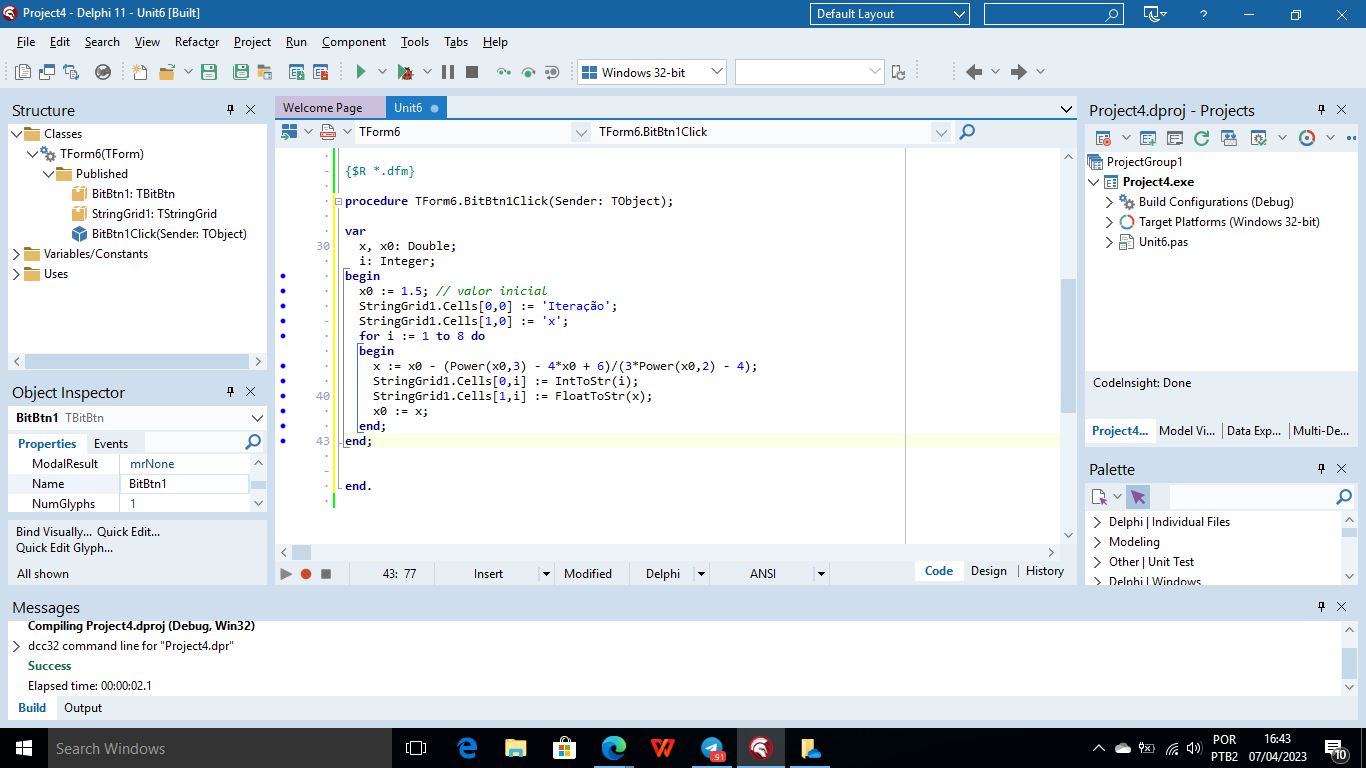
Task: Click the Save All icon
Action: (241, 72)
